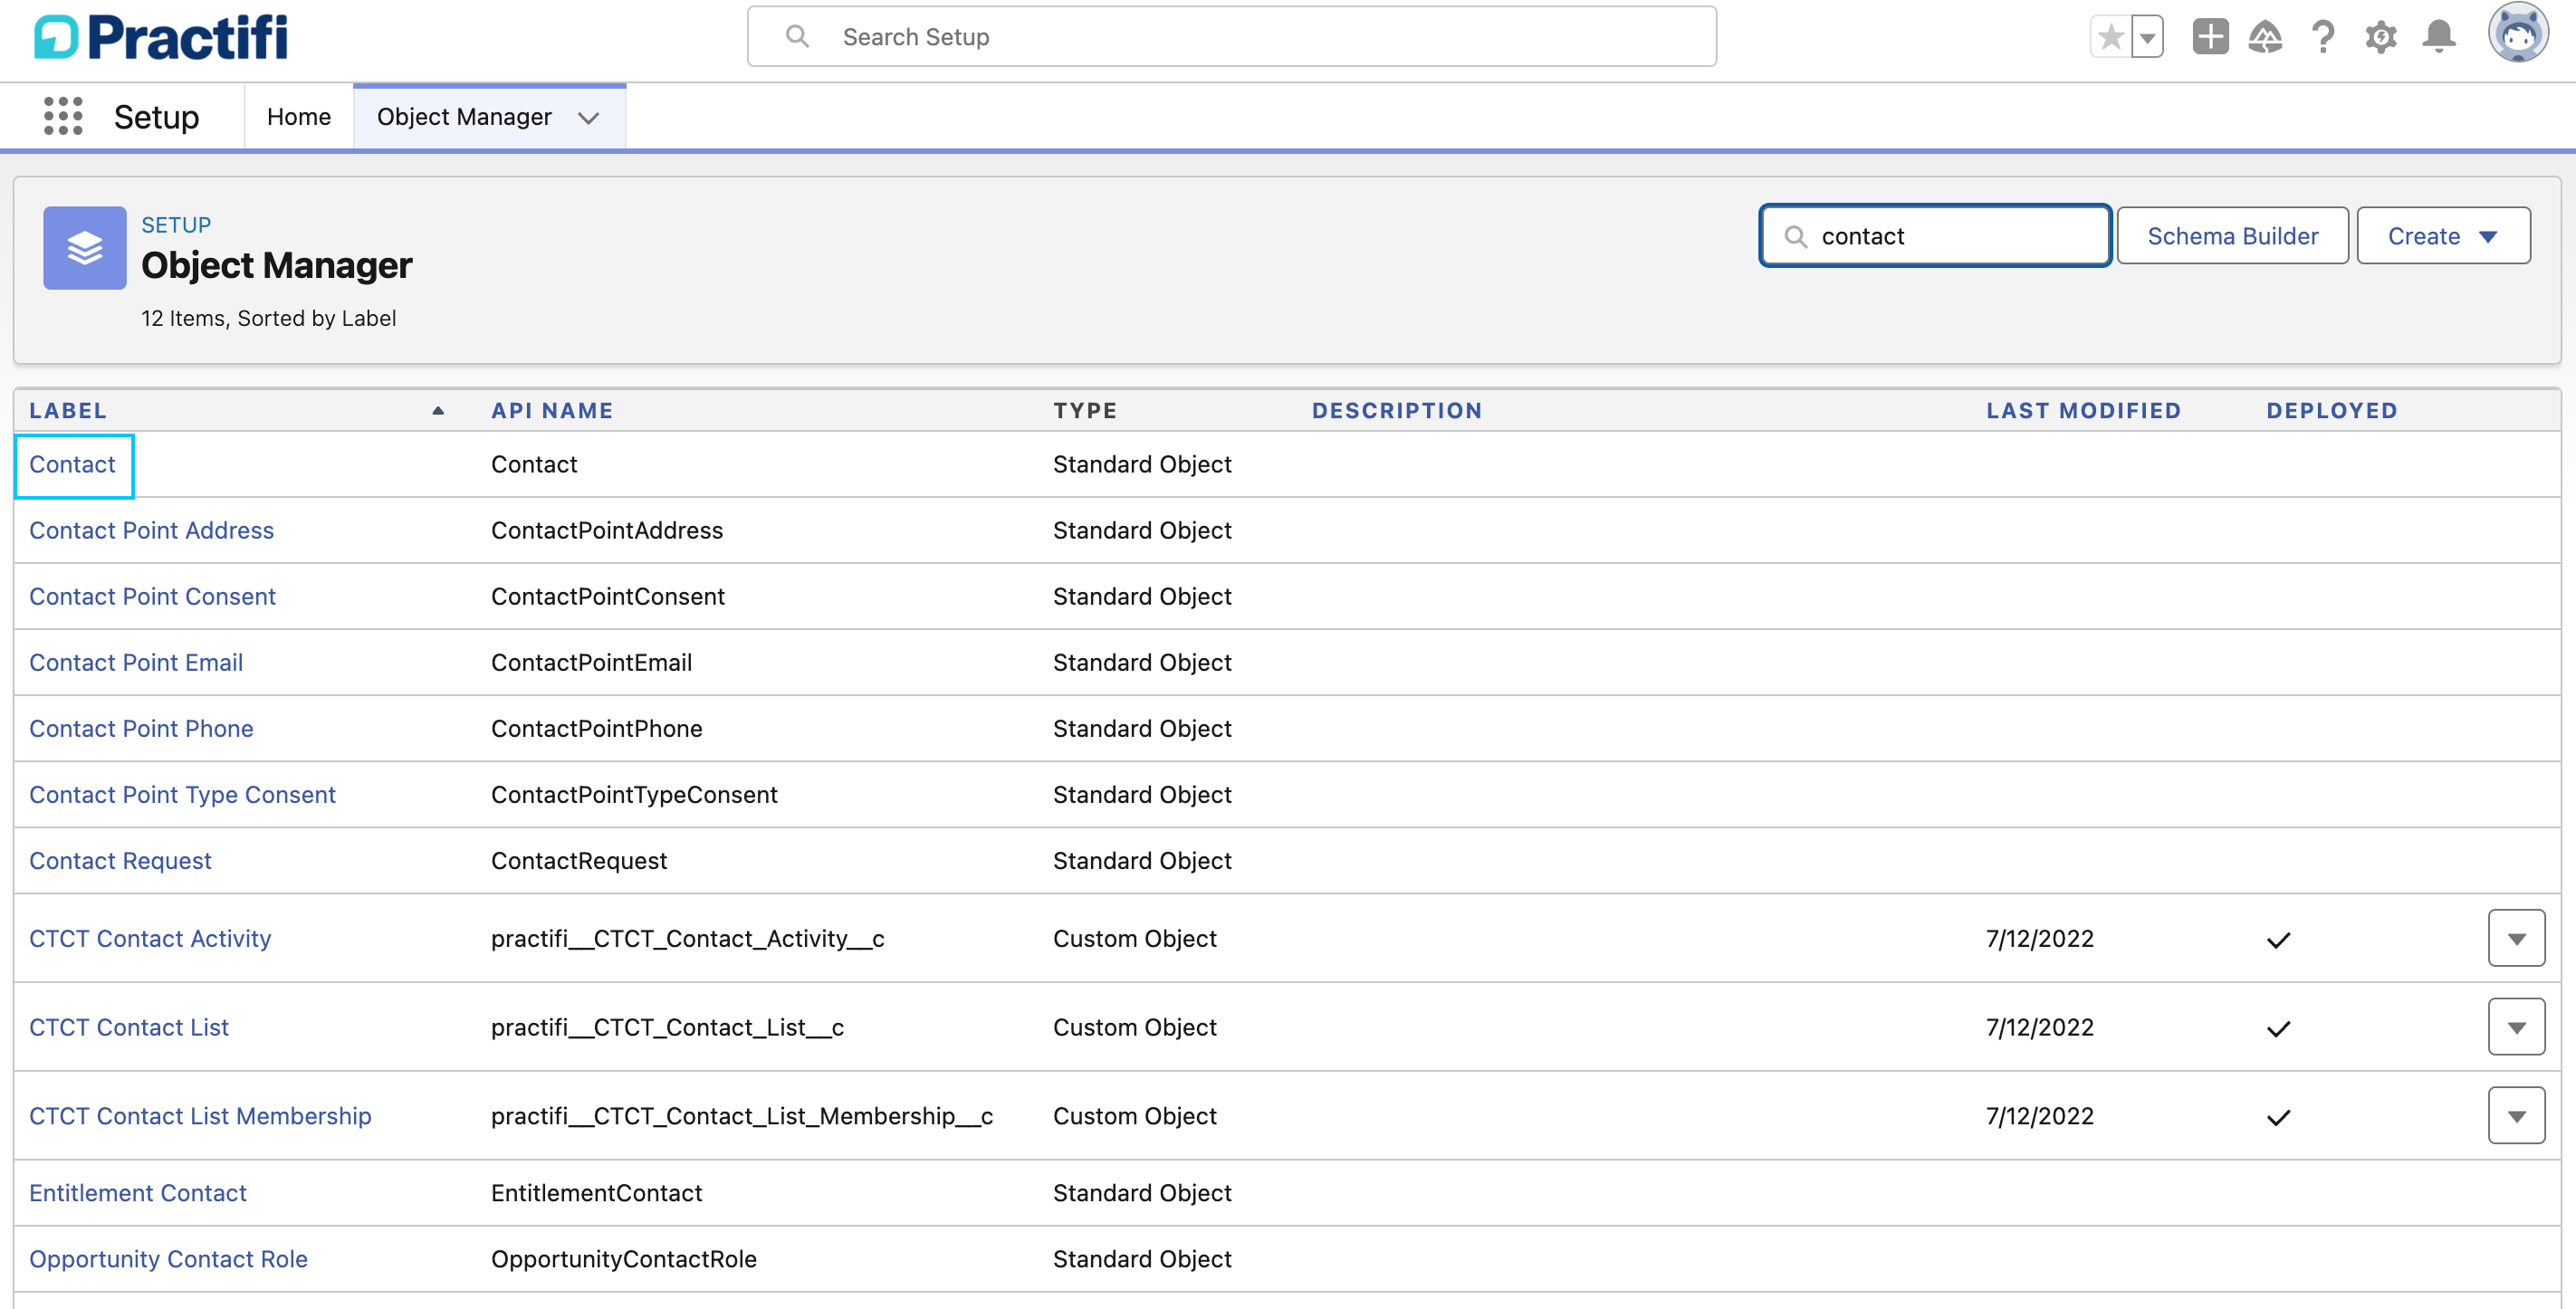Expand actions menu for CTCT Contact List Membership

(2516, 1116)
